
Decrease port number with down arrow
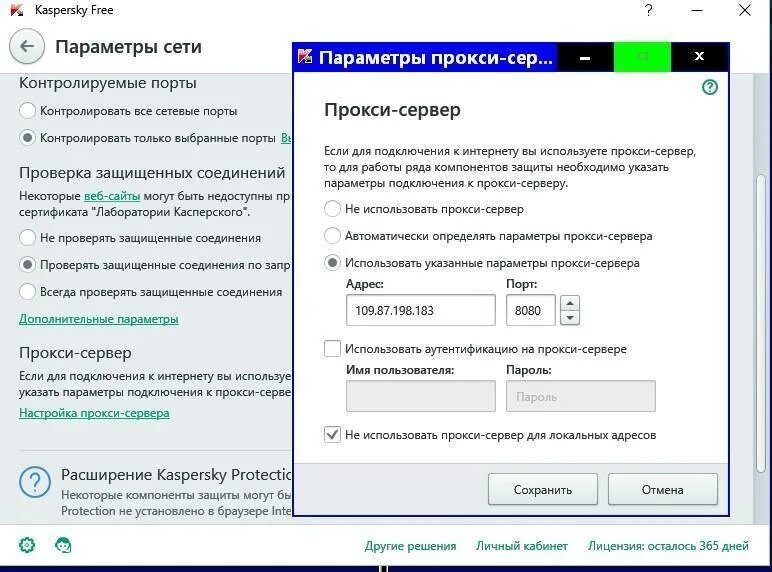point(570,318)
